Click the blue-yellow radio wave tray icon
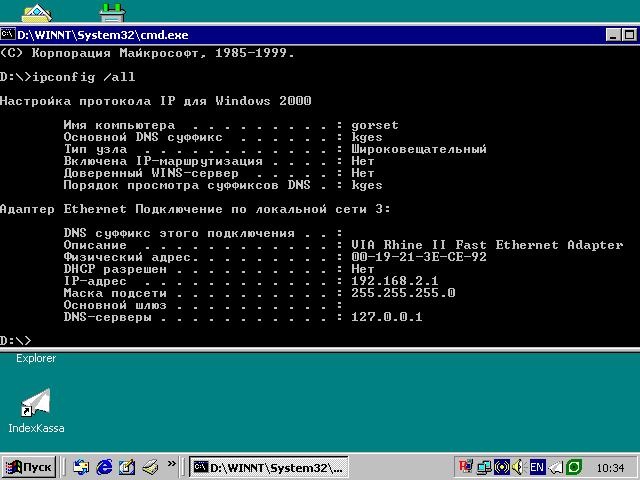Viewport: 640px width, 480px height. (x=502, y=467)
